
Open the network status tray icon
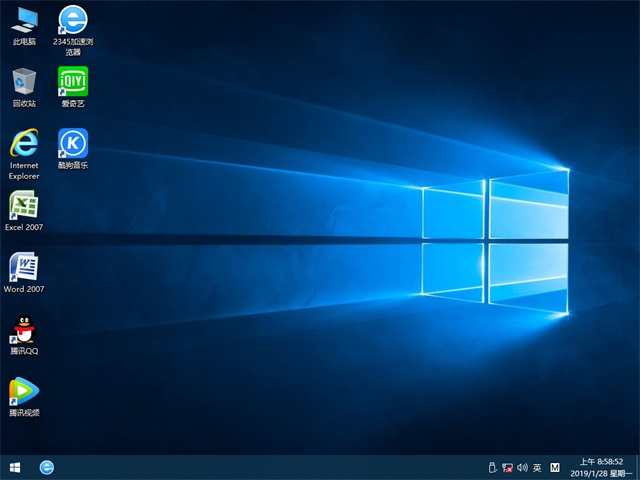pos(507,467)
